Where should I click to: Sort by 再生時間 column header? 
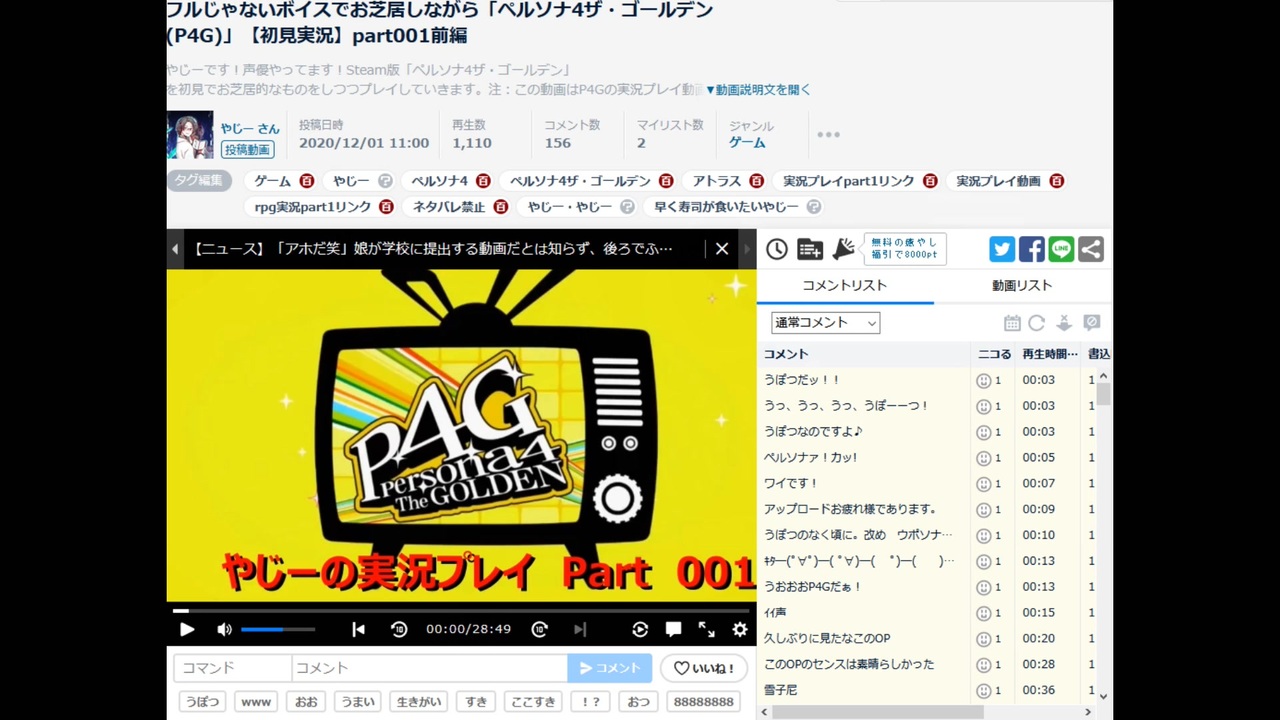point(1049,354)
